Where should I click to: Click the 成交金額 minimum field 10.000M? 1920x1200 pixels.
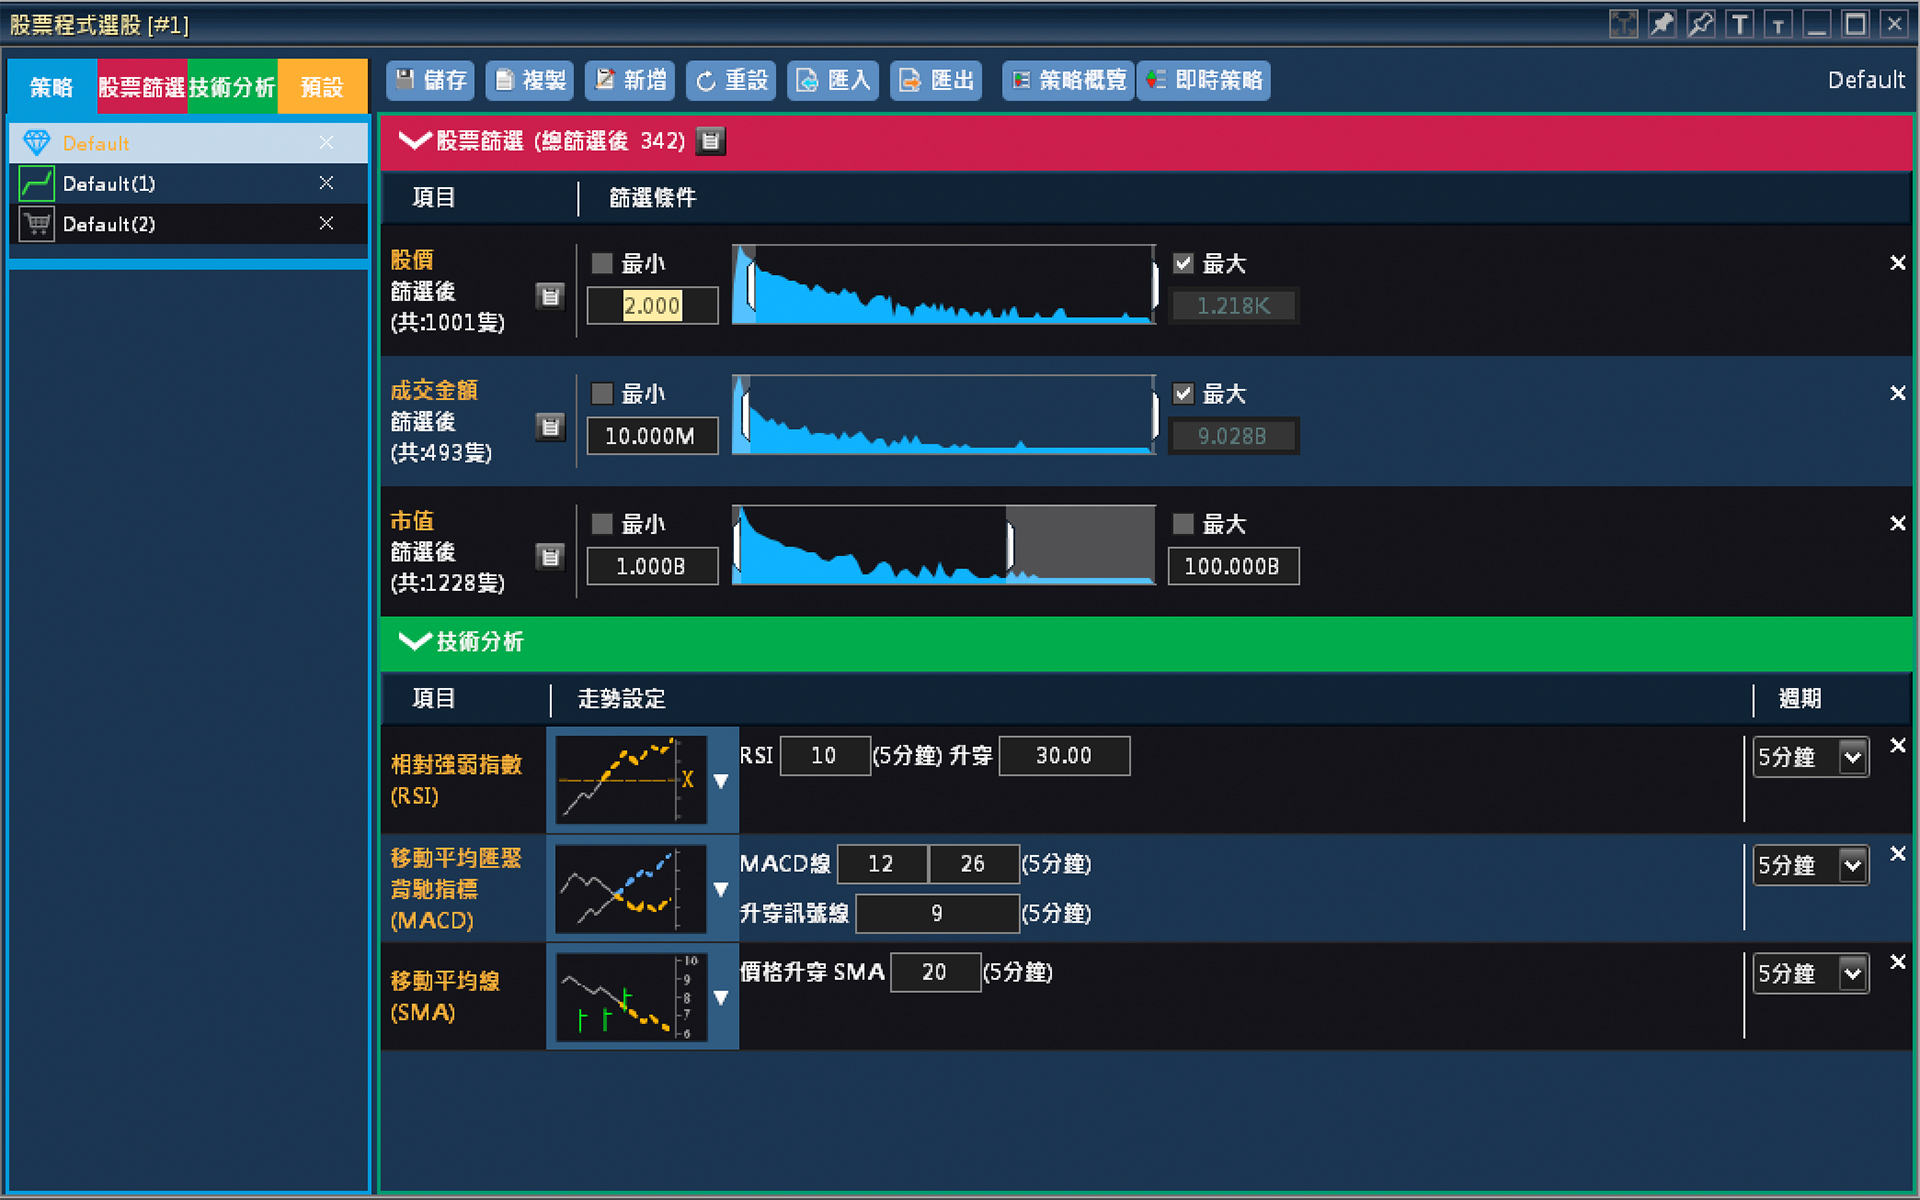pyautogui.click(x=652, y=436)
